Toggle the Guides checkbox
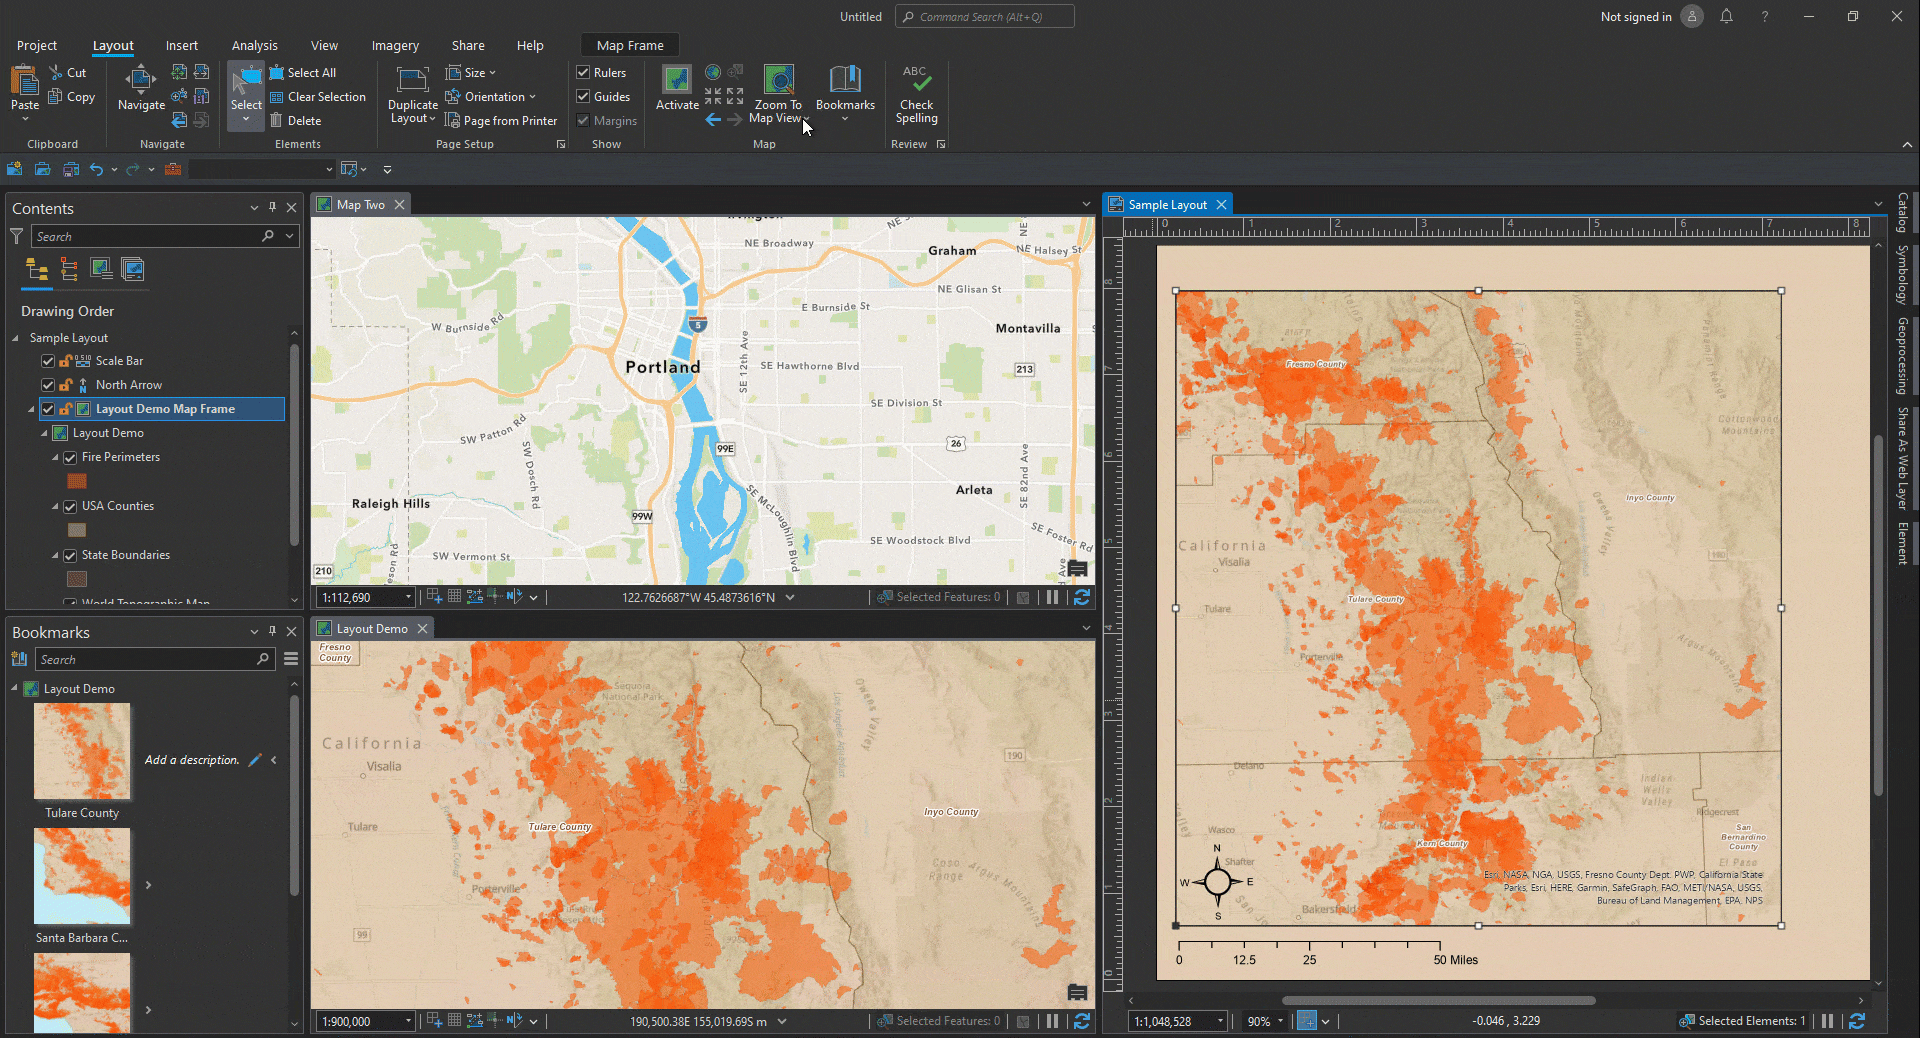The width and height of the screenshot is (1920, 1038). coord(583,97)
